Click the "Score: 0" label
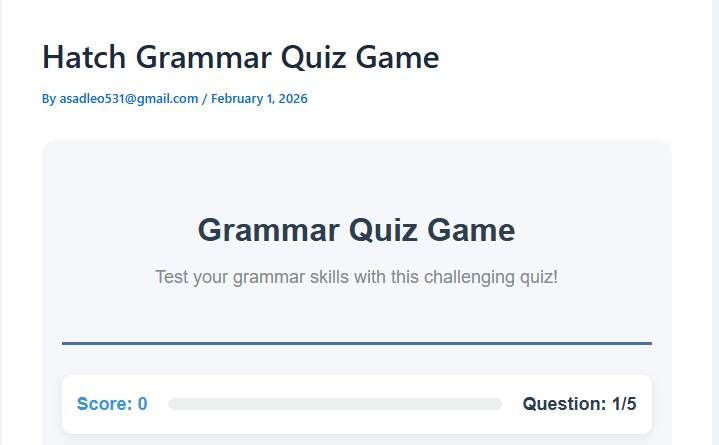 tap(112, 404)
